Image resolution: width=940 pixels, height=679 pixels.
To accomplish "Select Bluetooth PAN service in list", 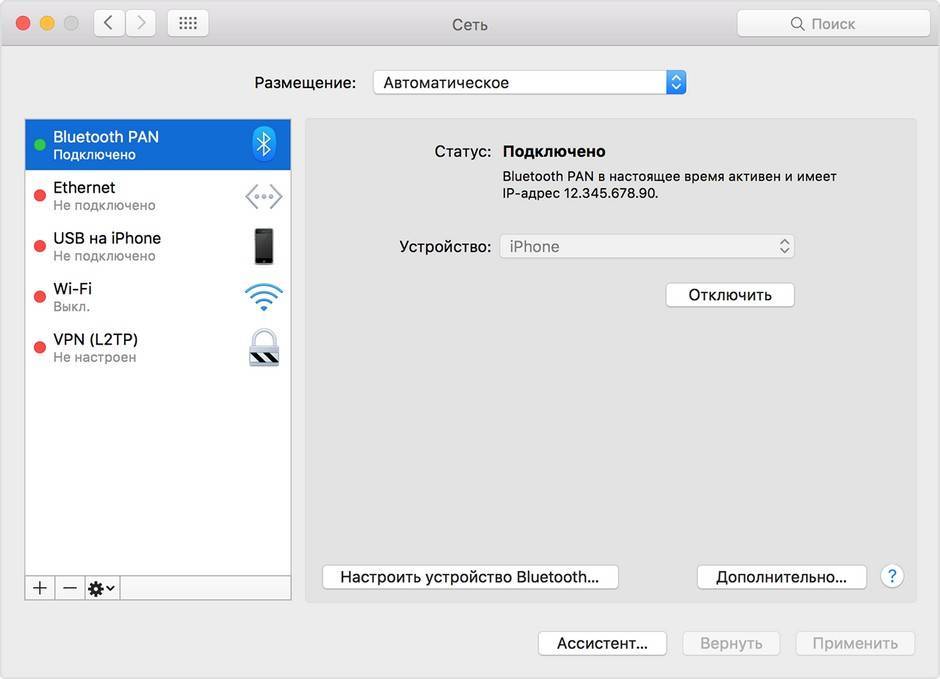I will click(158, 144).
